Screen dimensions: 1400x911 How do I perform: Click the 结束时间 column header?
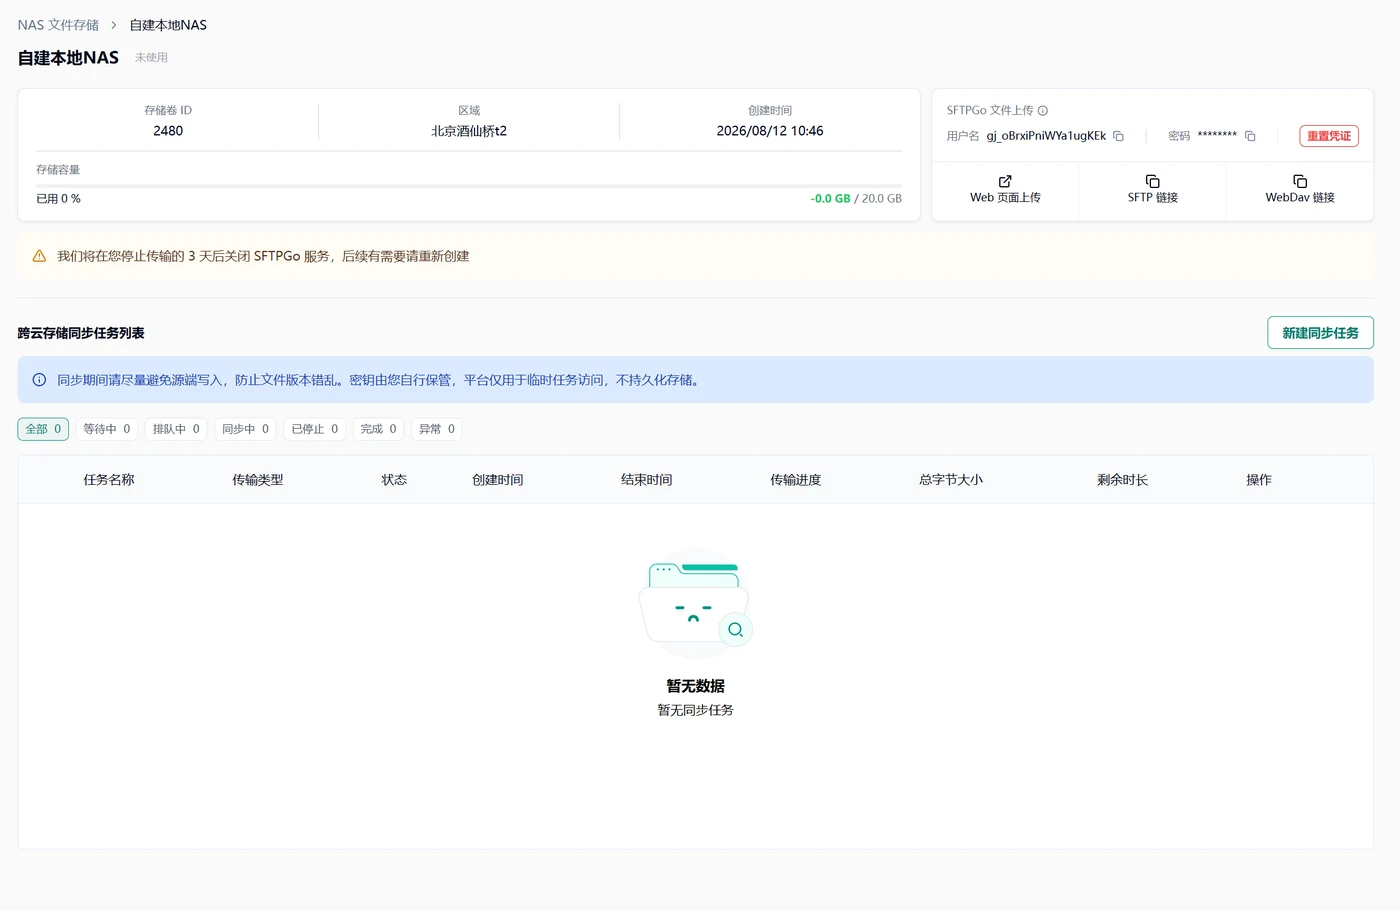[x=647, y=480]
